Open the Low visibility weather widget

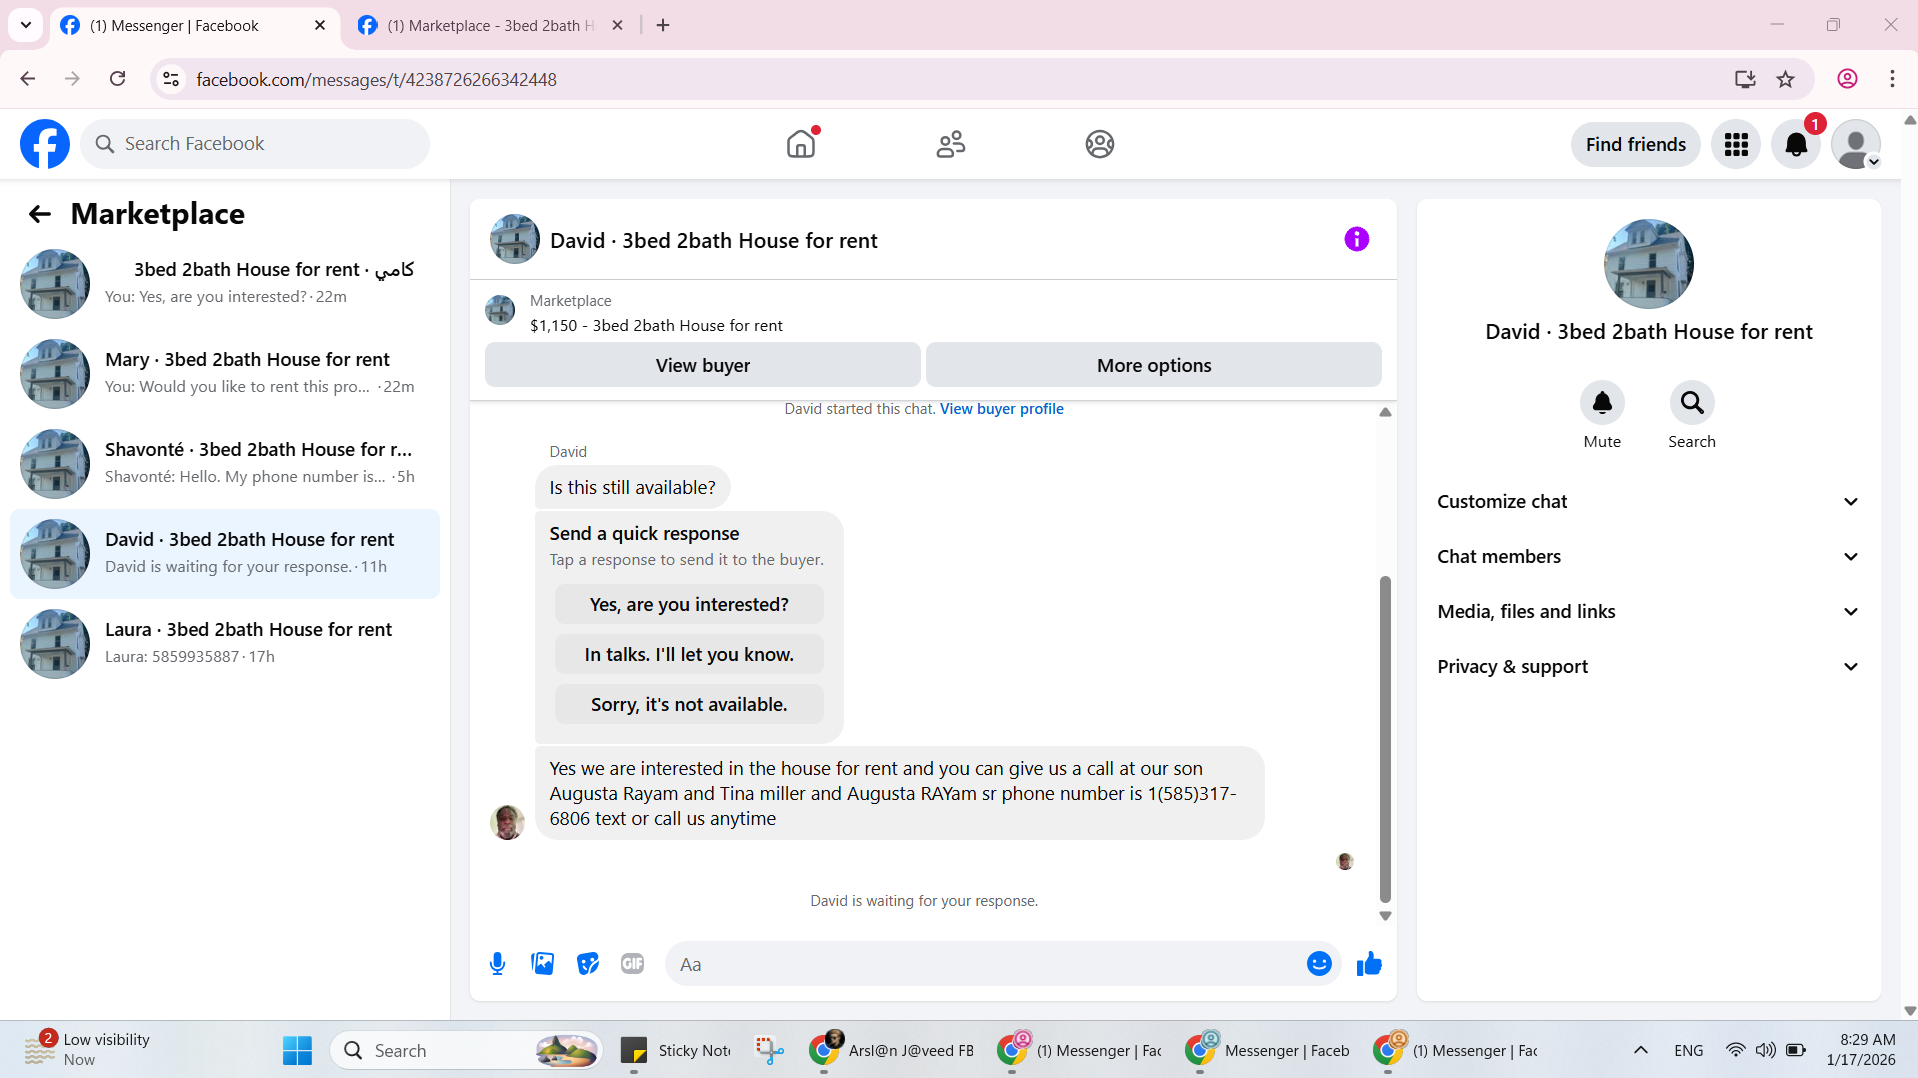(x=89, y=1050)
